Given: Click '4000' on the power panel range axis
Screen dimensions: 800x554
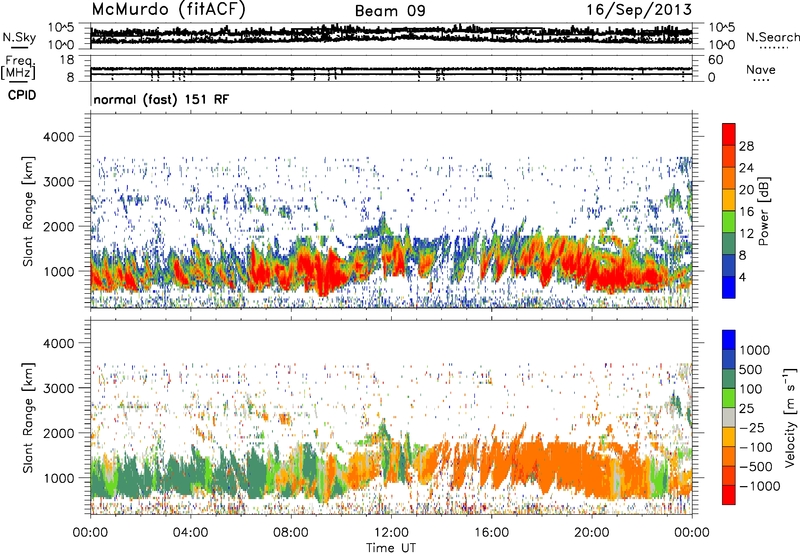Looking at the screenshot, I should [59, 137].
